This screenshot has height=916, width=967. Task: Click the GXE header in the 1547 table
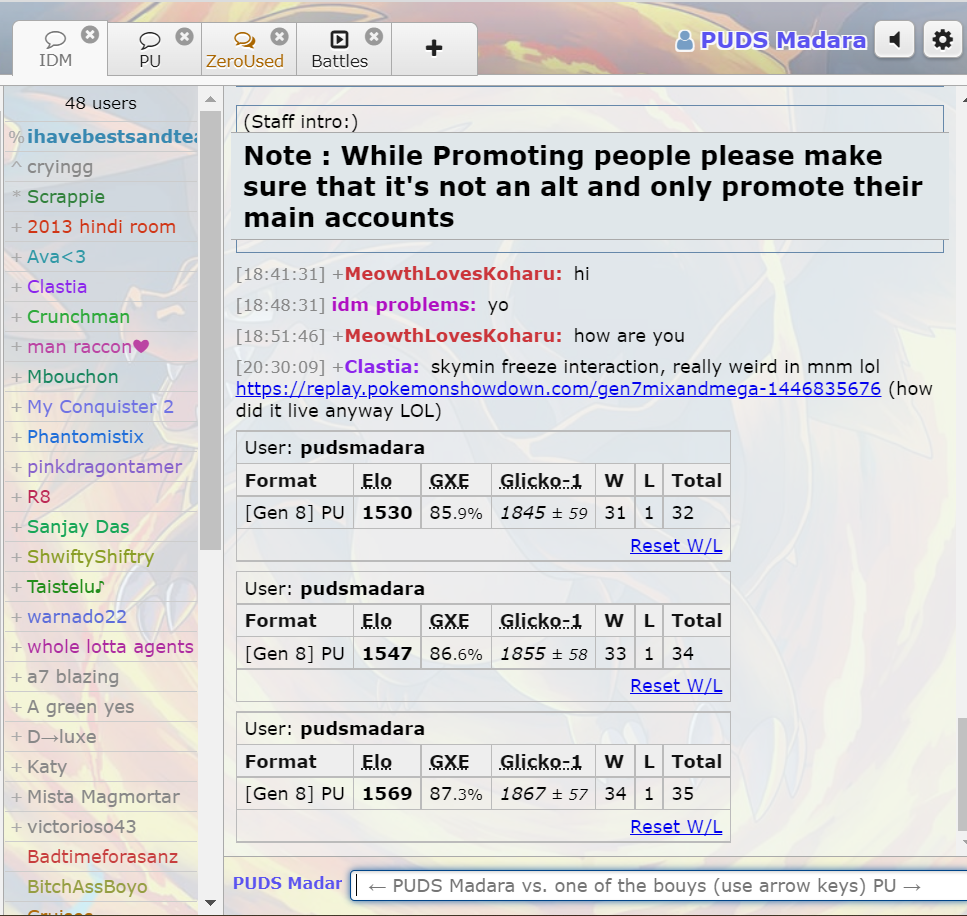click(449, 621)
